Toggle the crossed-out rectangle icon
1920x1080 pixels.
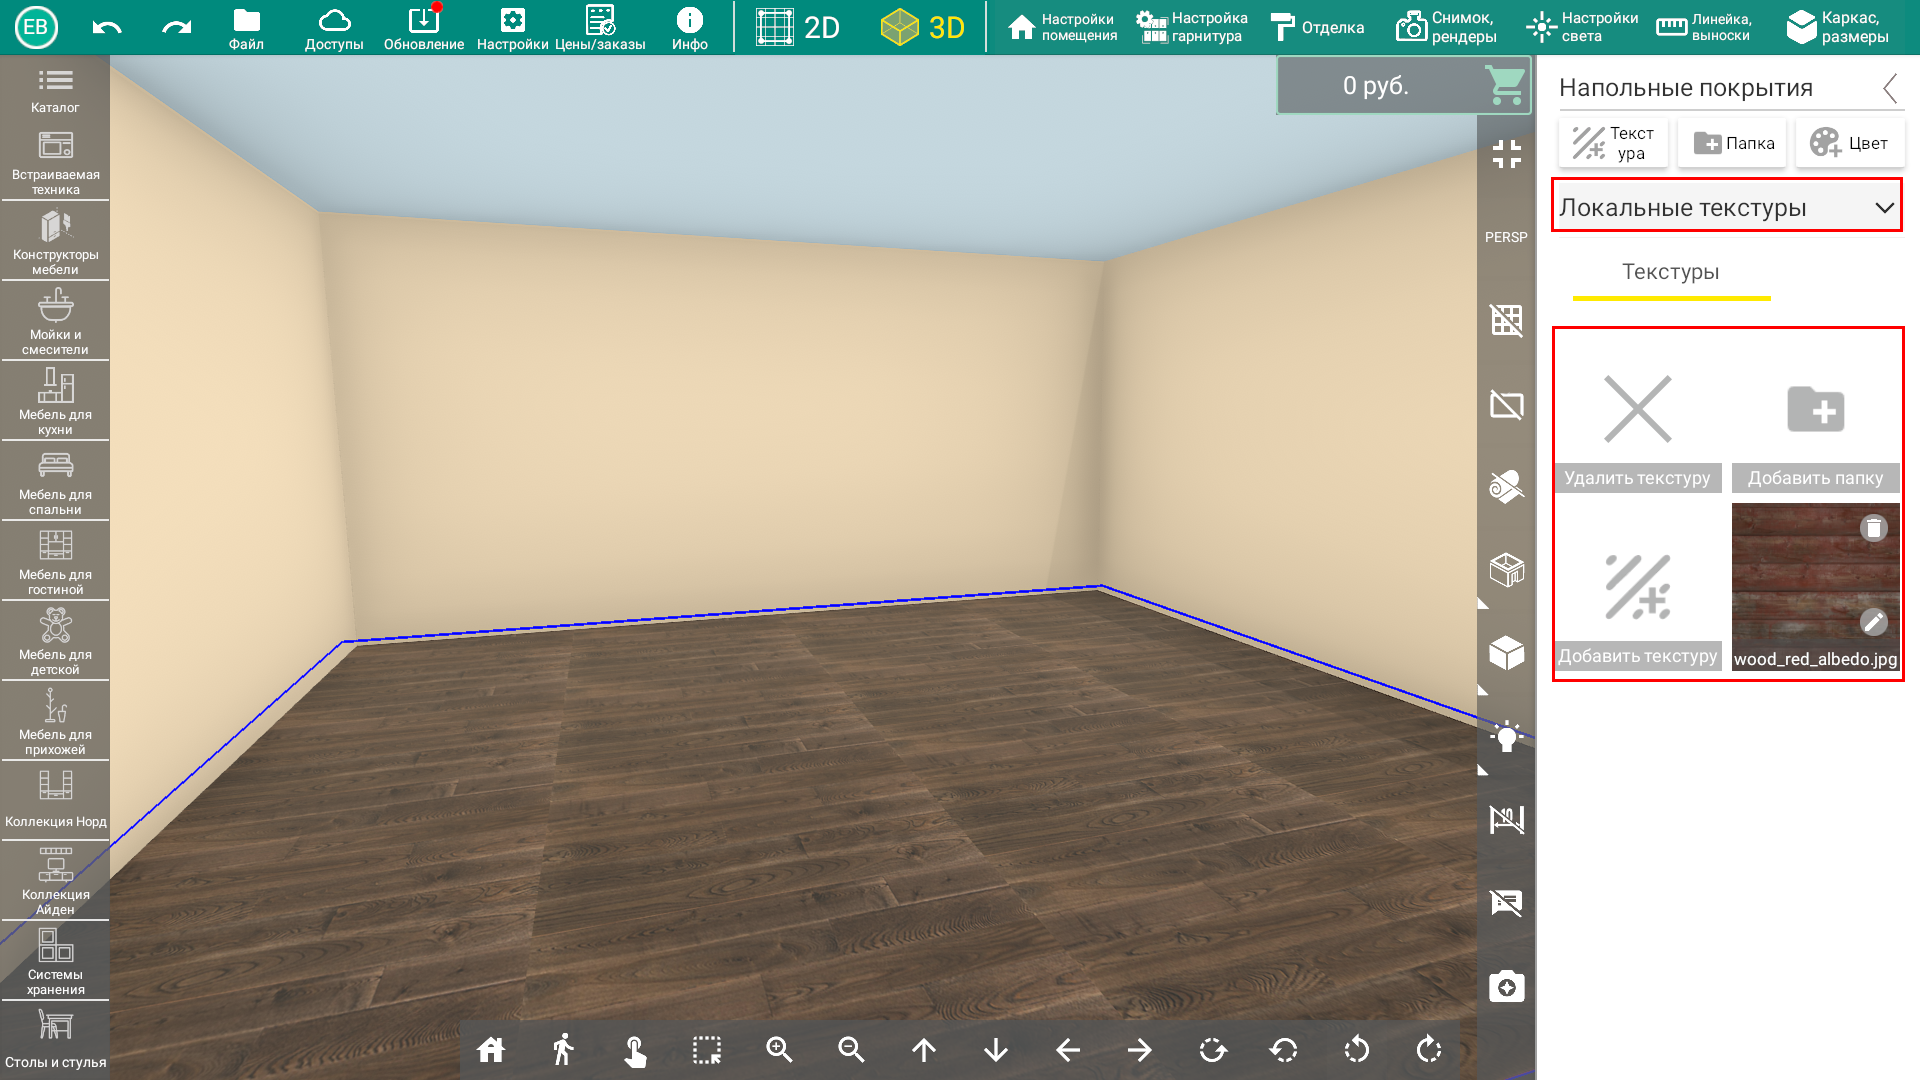[x=1506, y=404]
